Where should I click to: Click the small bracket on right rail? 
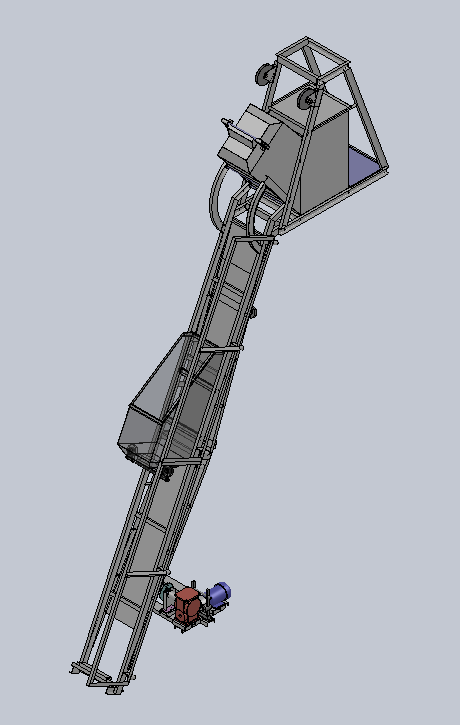[253, 313]
